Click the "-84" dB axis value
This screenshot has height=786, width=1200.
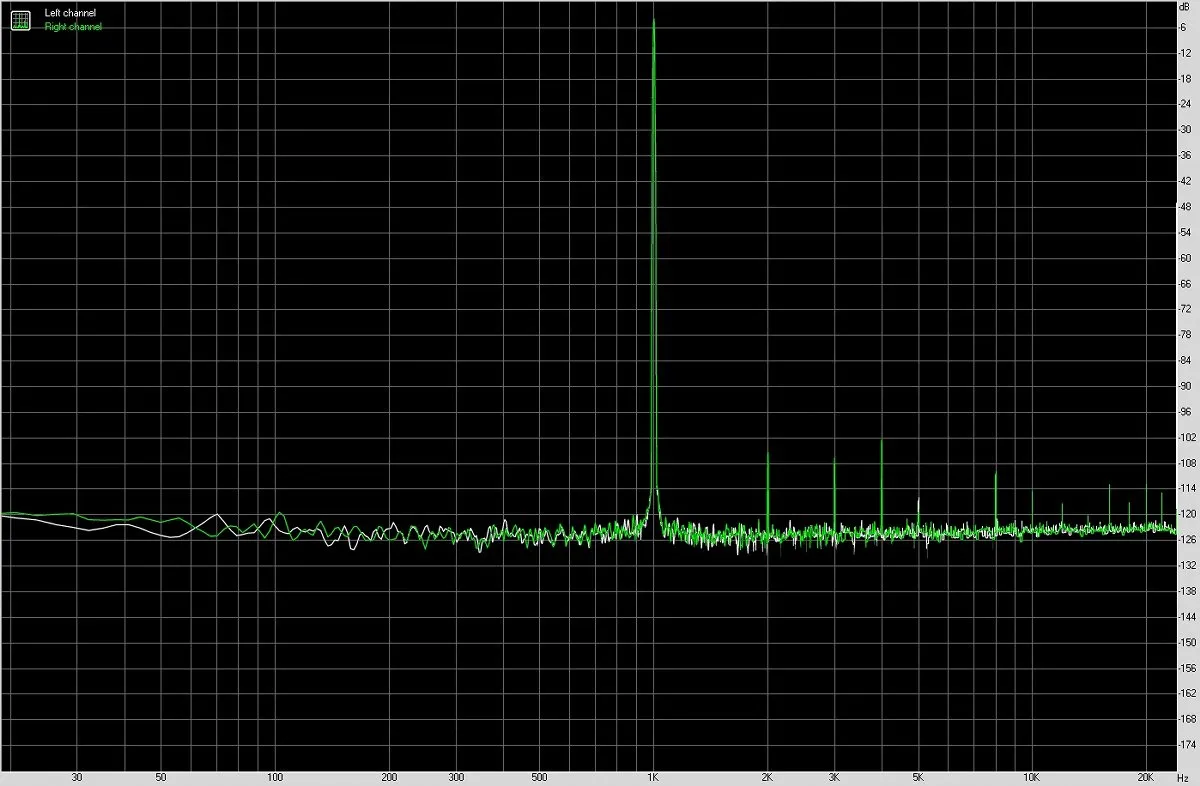[1186, 360]
